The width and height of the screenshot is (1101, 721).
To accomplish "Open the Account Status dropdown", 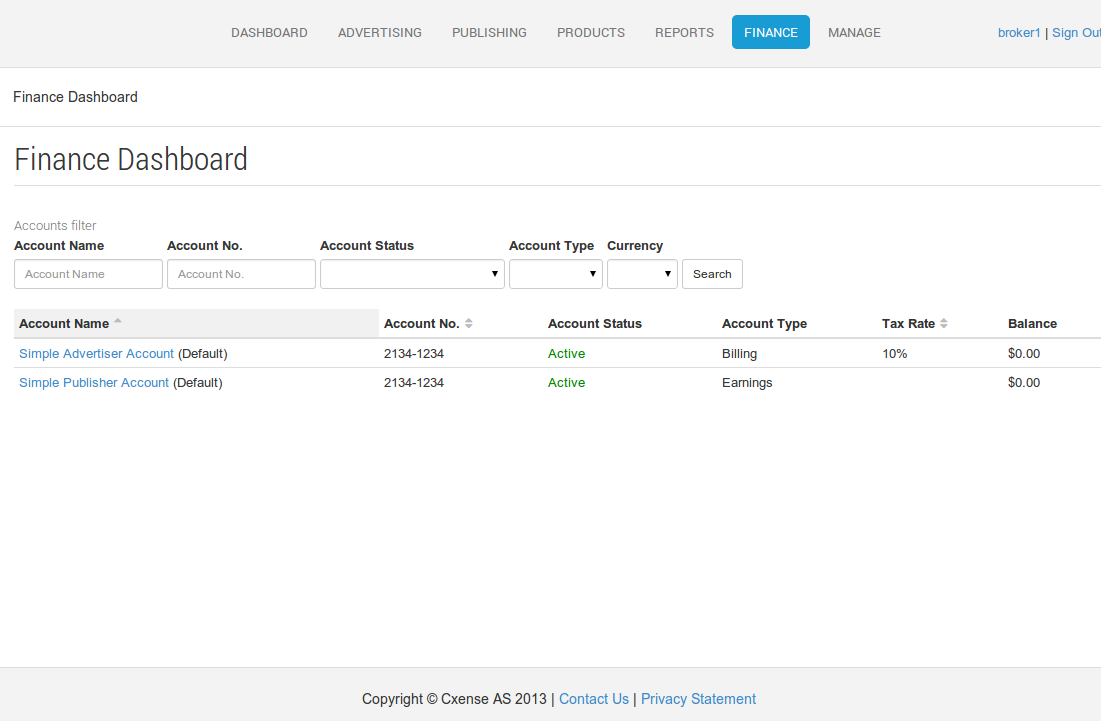I will pos(412,274).
